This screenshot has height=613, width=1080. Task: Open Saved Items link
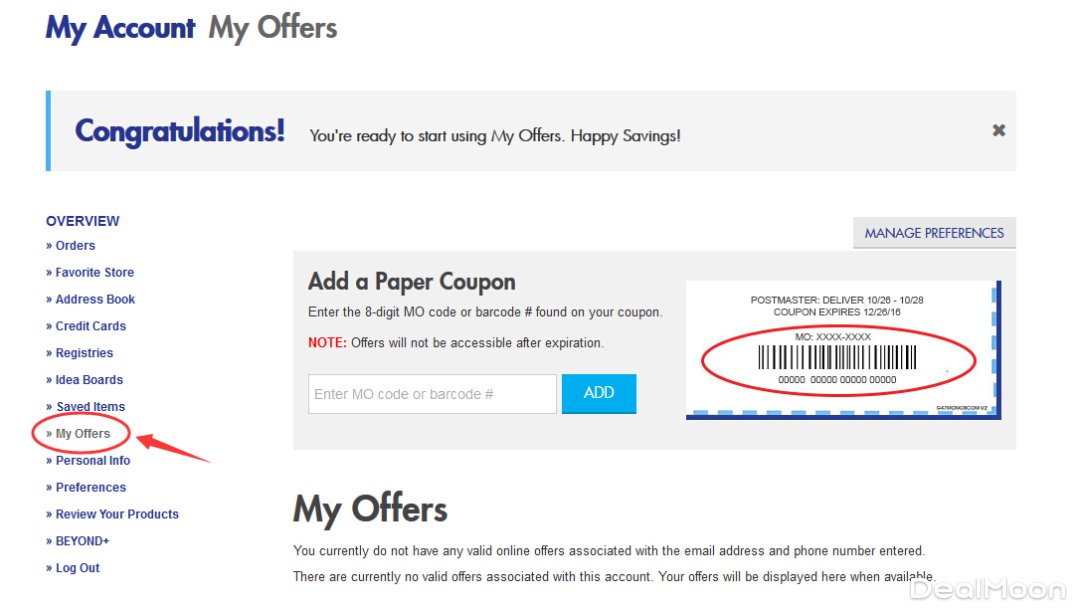(x=90, y=408)
